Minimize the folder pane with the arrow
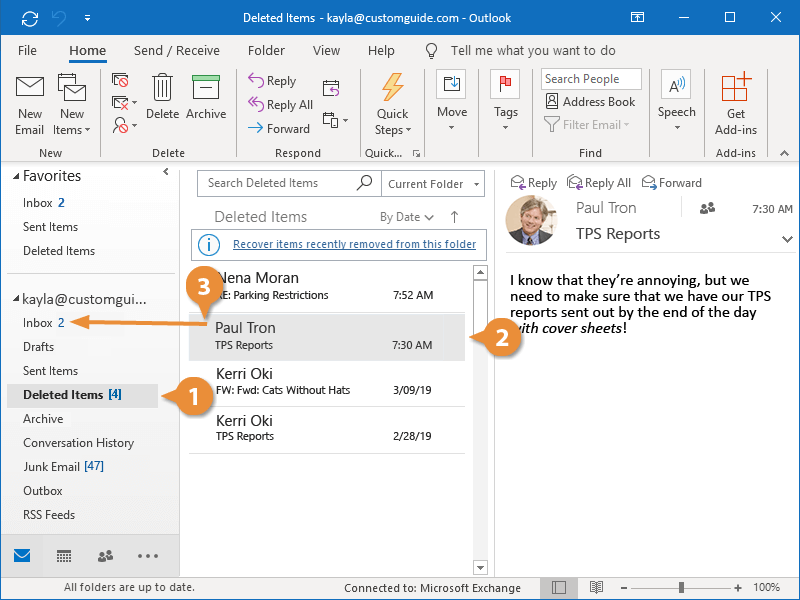 click(166, 172)
